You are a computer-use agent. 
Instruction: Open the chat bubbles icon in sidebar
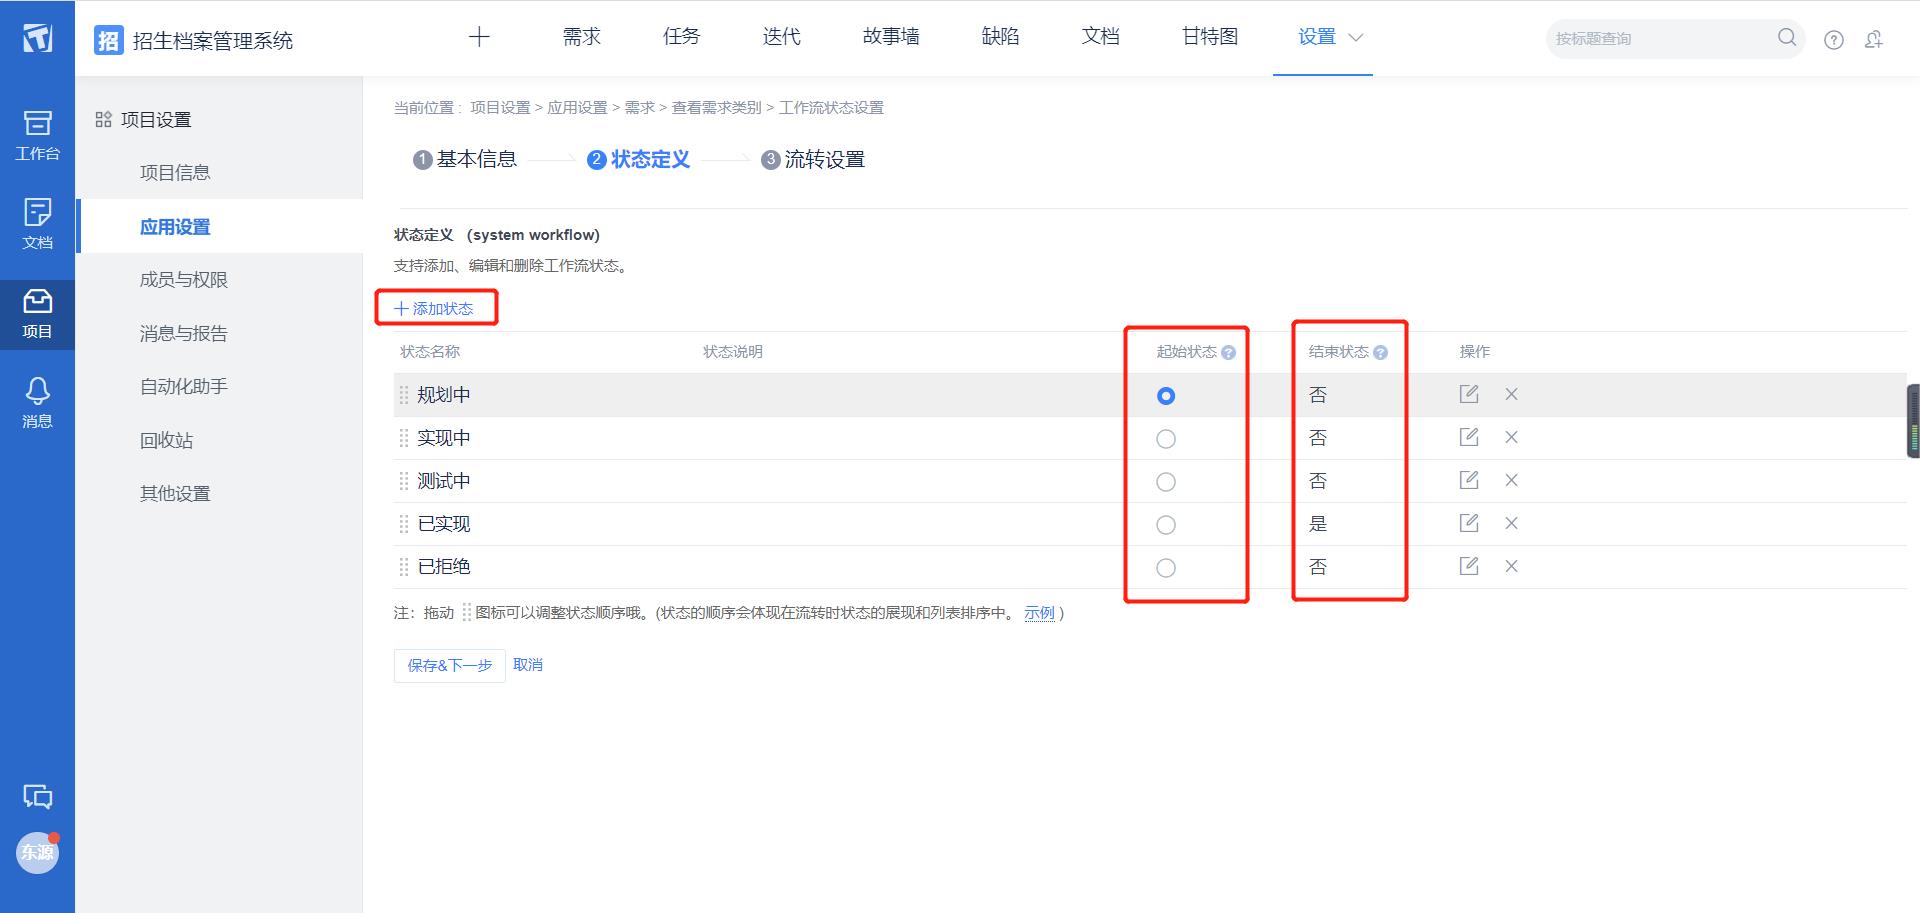[x=38, y=797]
